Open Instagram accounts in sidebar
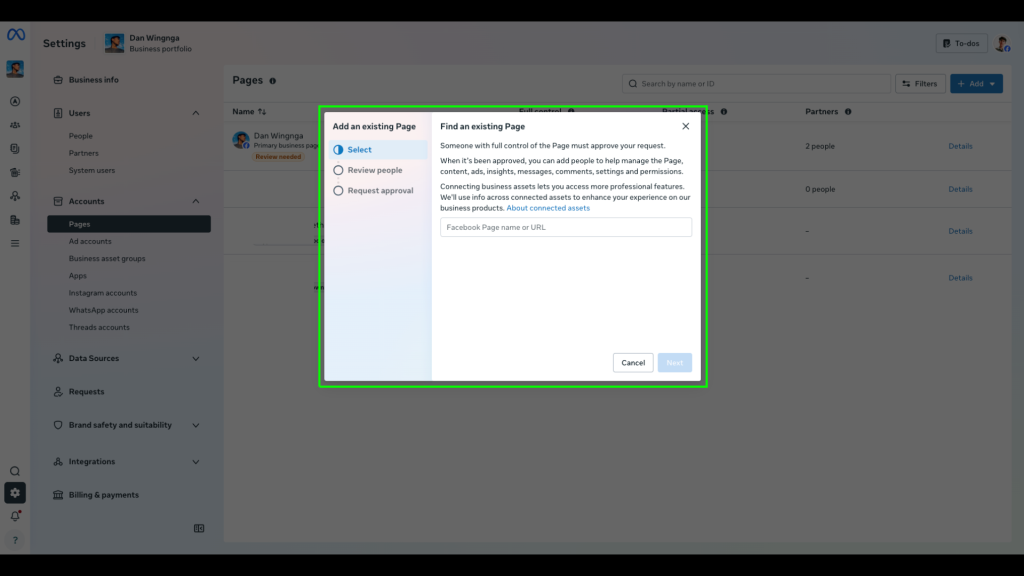This screenshot has width=1024, height=576. point(103,293)
